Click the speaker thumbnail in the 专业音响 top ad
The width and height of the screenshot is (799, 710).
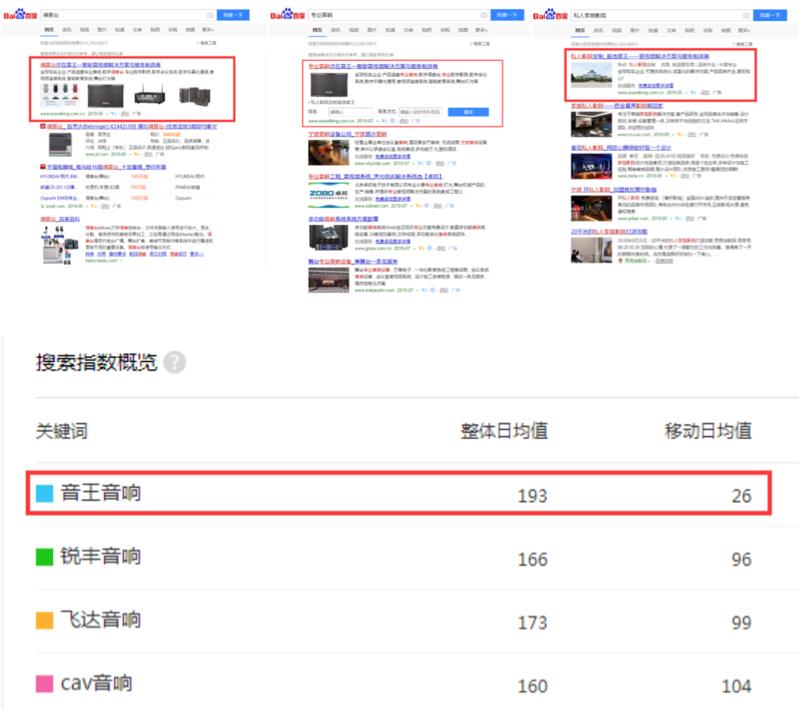click(x=330, y=85)
